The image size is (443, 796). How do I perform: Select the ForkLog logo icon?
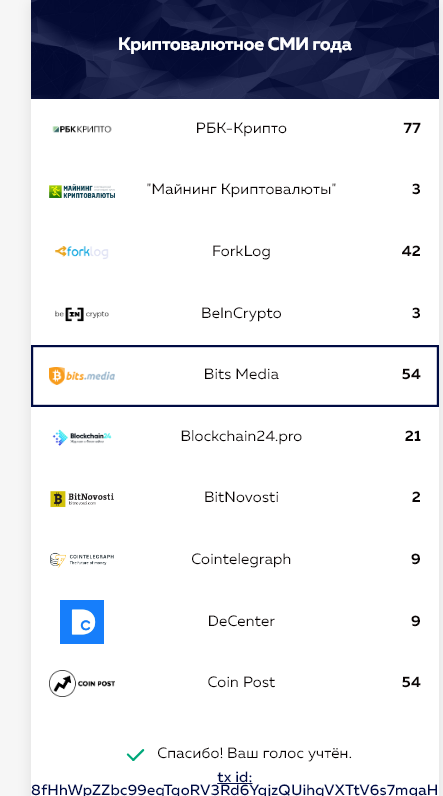(82, 252)
